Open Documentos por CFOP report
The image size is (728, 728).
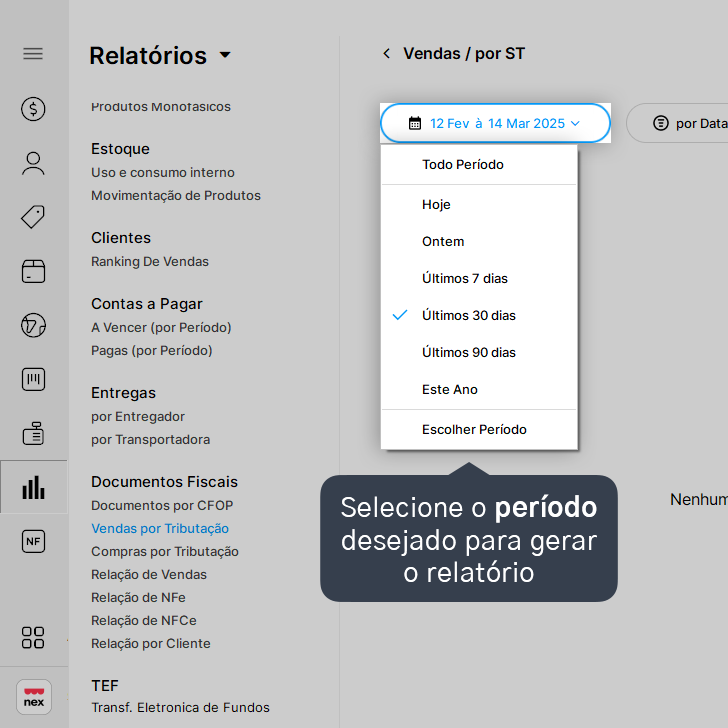162,506
